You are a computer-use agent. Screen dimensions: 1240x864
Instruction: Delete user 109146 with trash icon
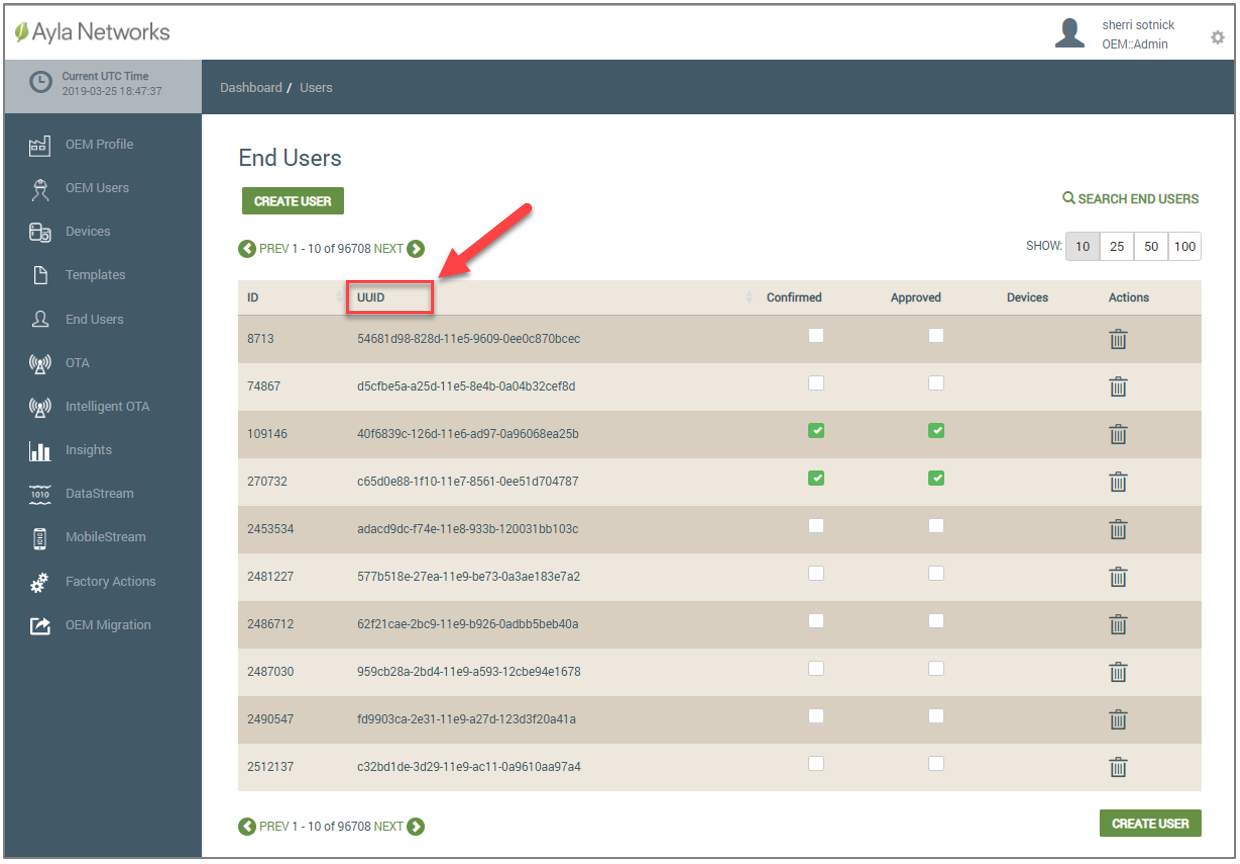pyautogui.click(x=1118, y=435)
